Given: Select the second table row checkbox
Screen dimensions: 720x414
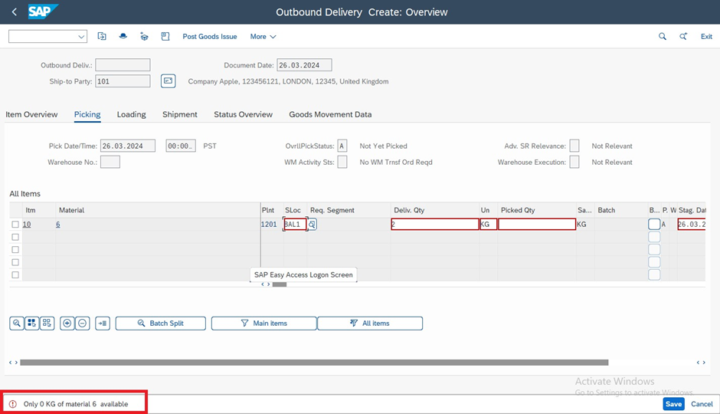Looking at the screenshot, I should coord(15,237).
